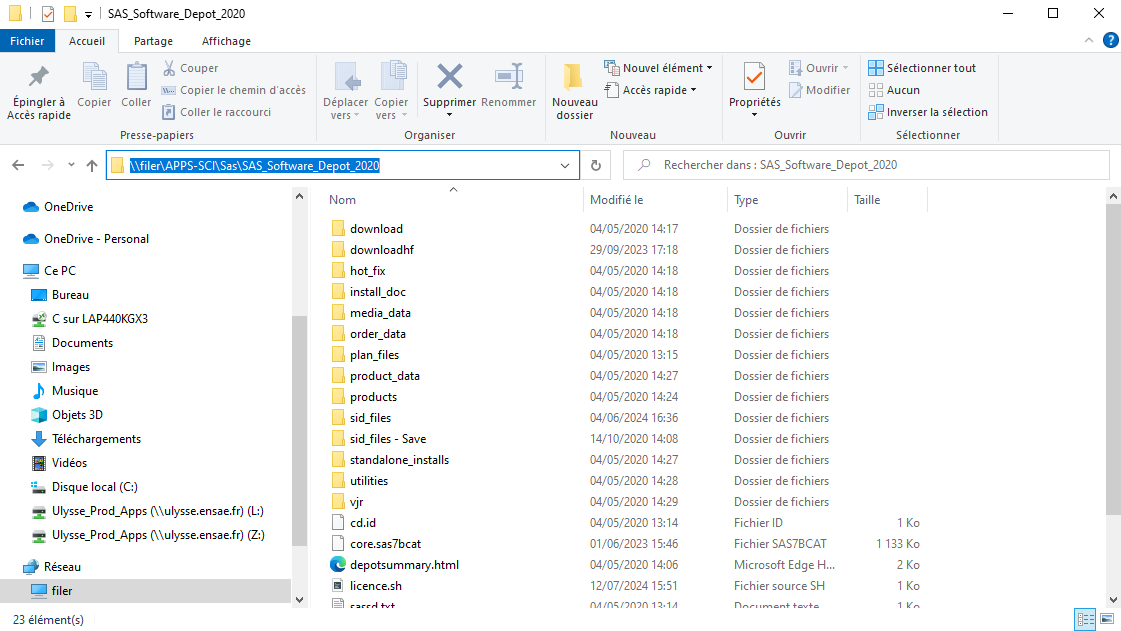Select licence.sh file icon
The width and height of the screenshot is (1121, 631).
click(338, 585)
